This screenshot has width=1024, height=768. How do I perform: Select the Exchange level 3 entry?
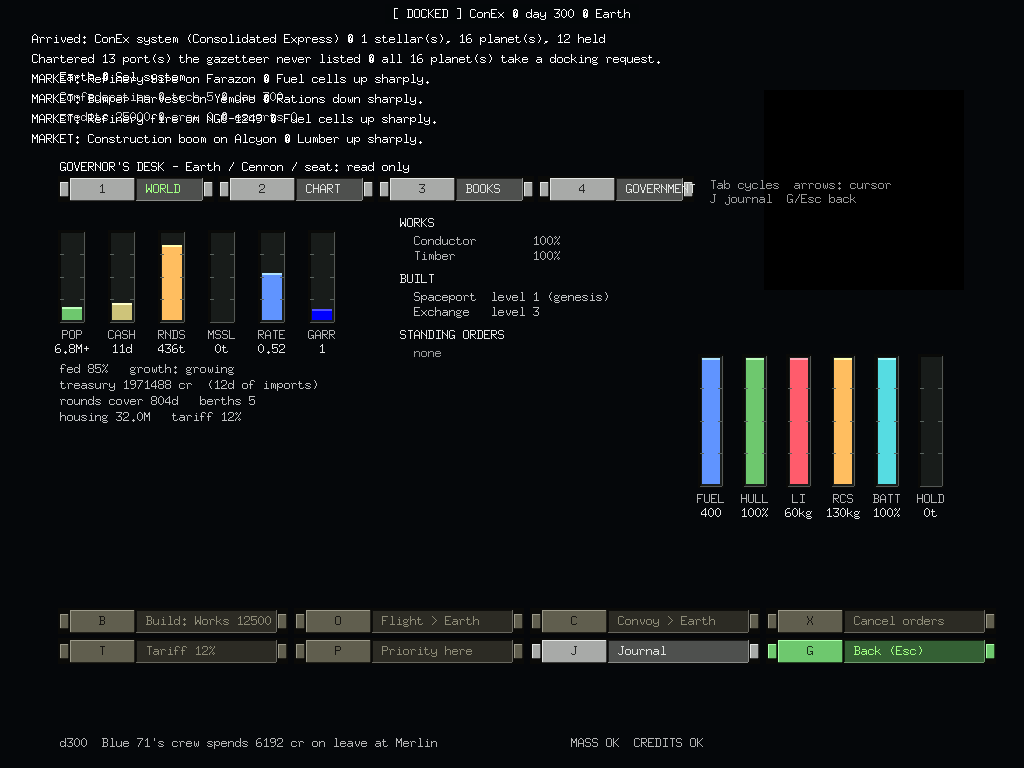(x=476, y=312)
